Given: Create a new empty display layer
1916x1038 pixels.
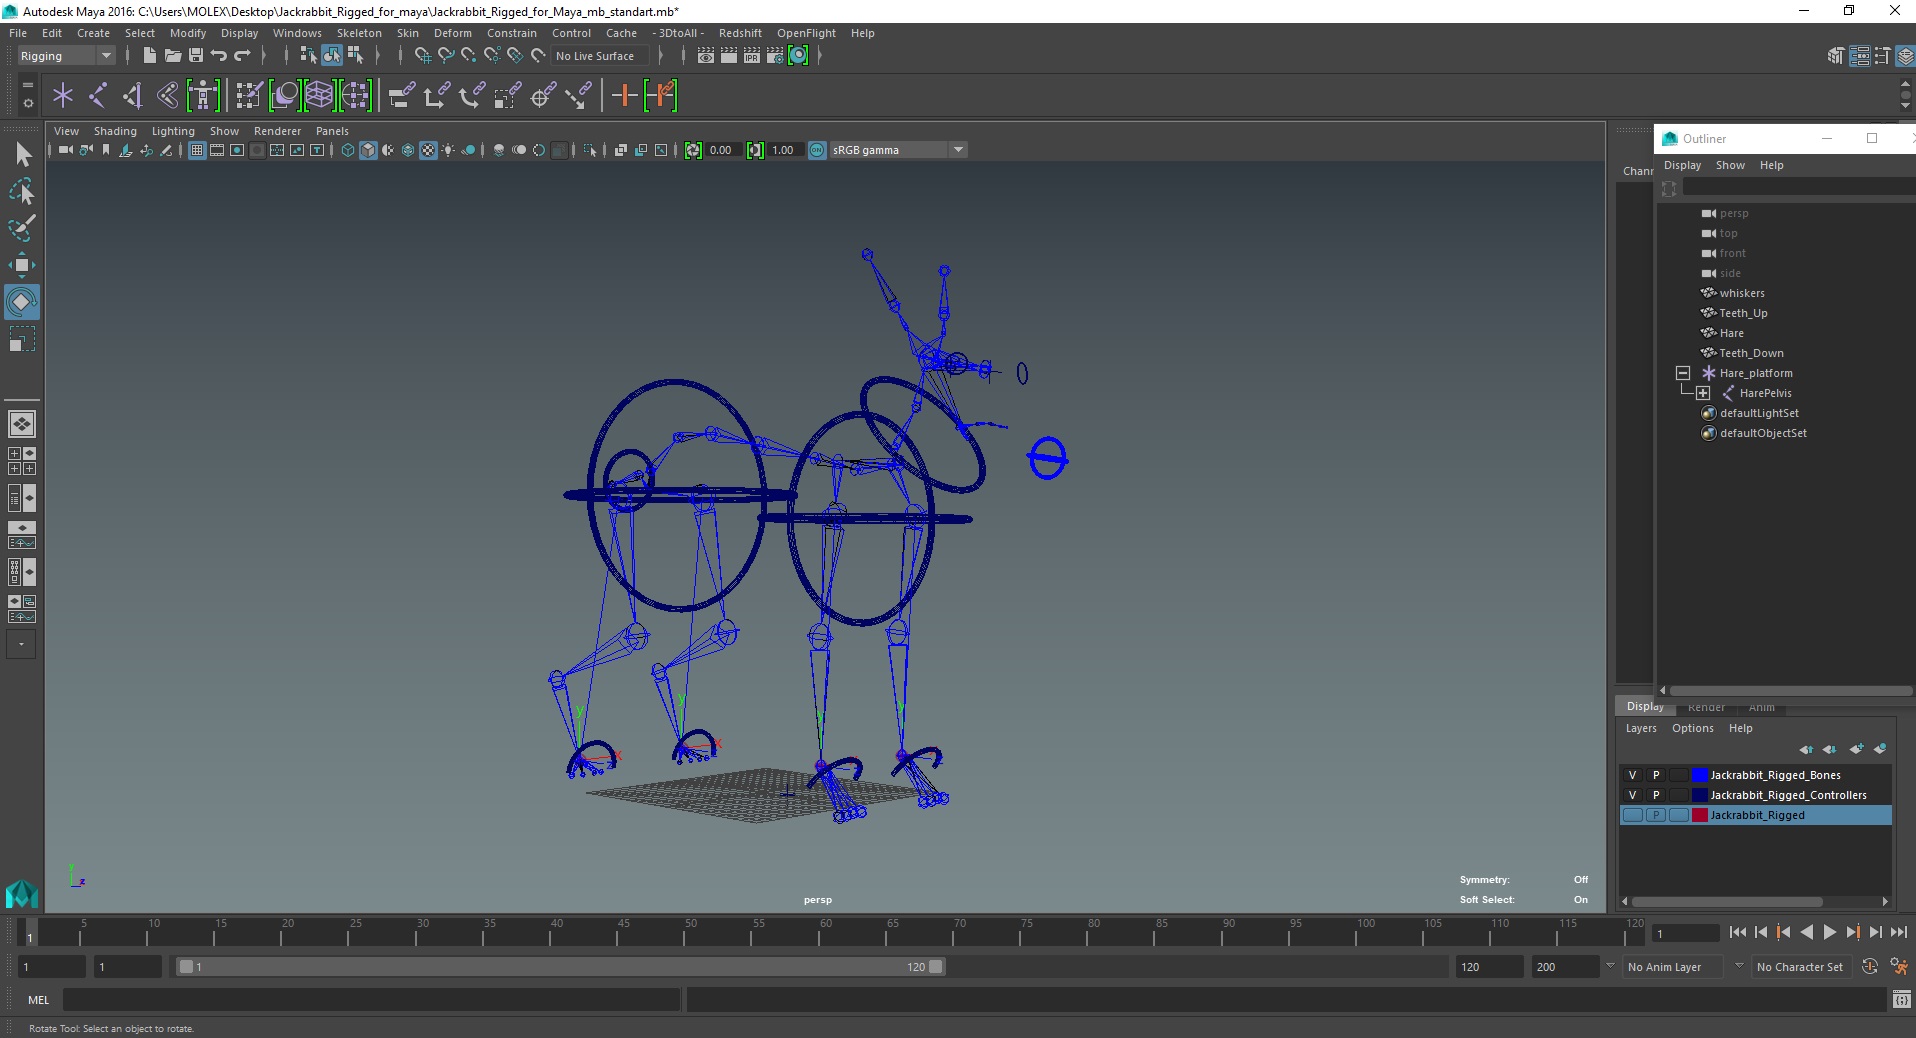Looking at the screenshot, I should tap(1857, 749).
